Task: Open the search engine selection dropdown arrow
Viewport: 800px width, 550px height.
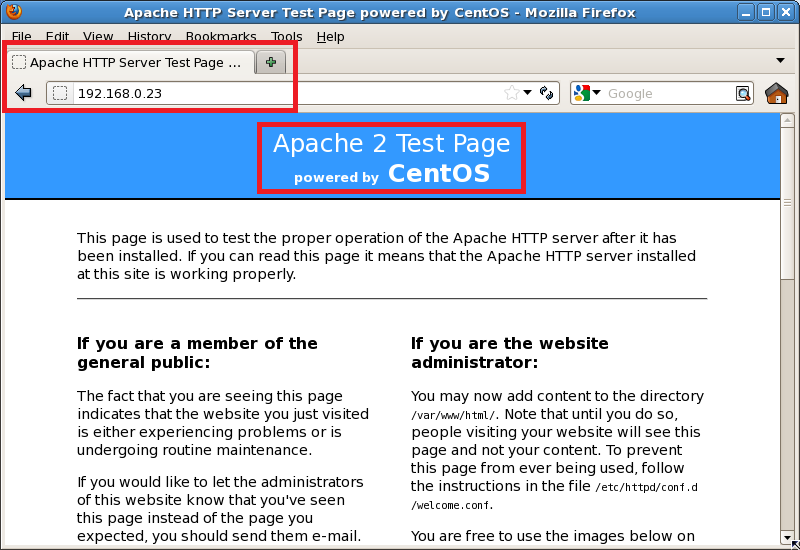Action: pyautogui.click(x=596, y=92)
